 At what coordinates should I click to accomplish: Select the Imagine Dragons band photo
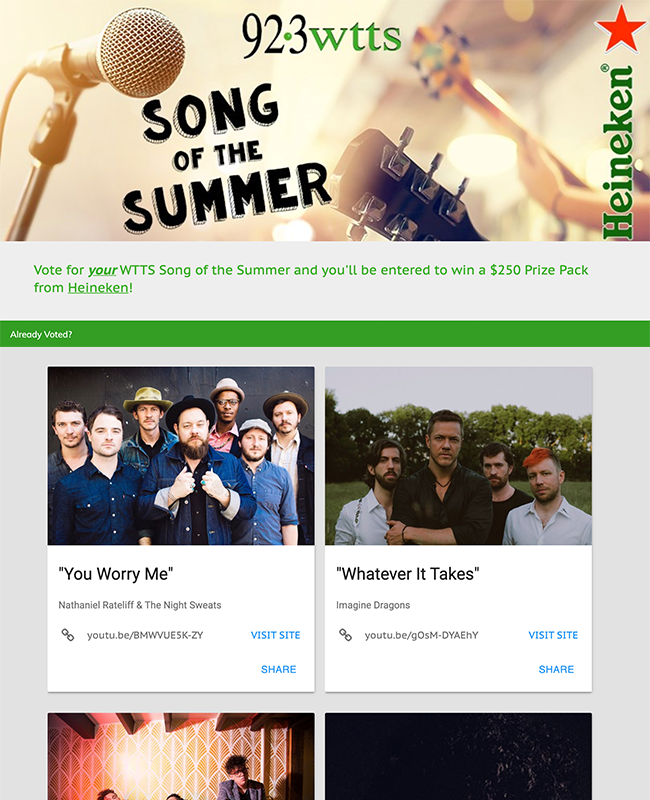459,456
